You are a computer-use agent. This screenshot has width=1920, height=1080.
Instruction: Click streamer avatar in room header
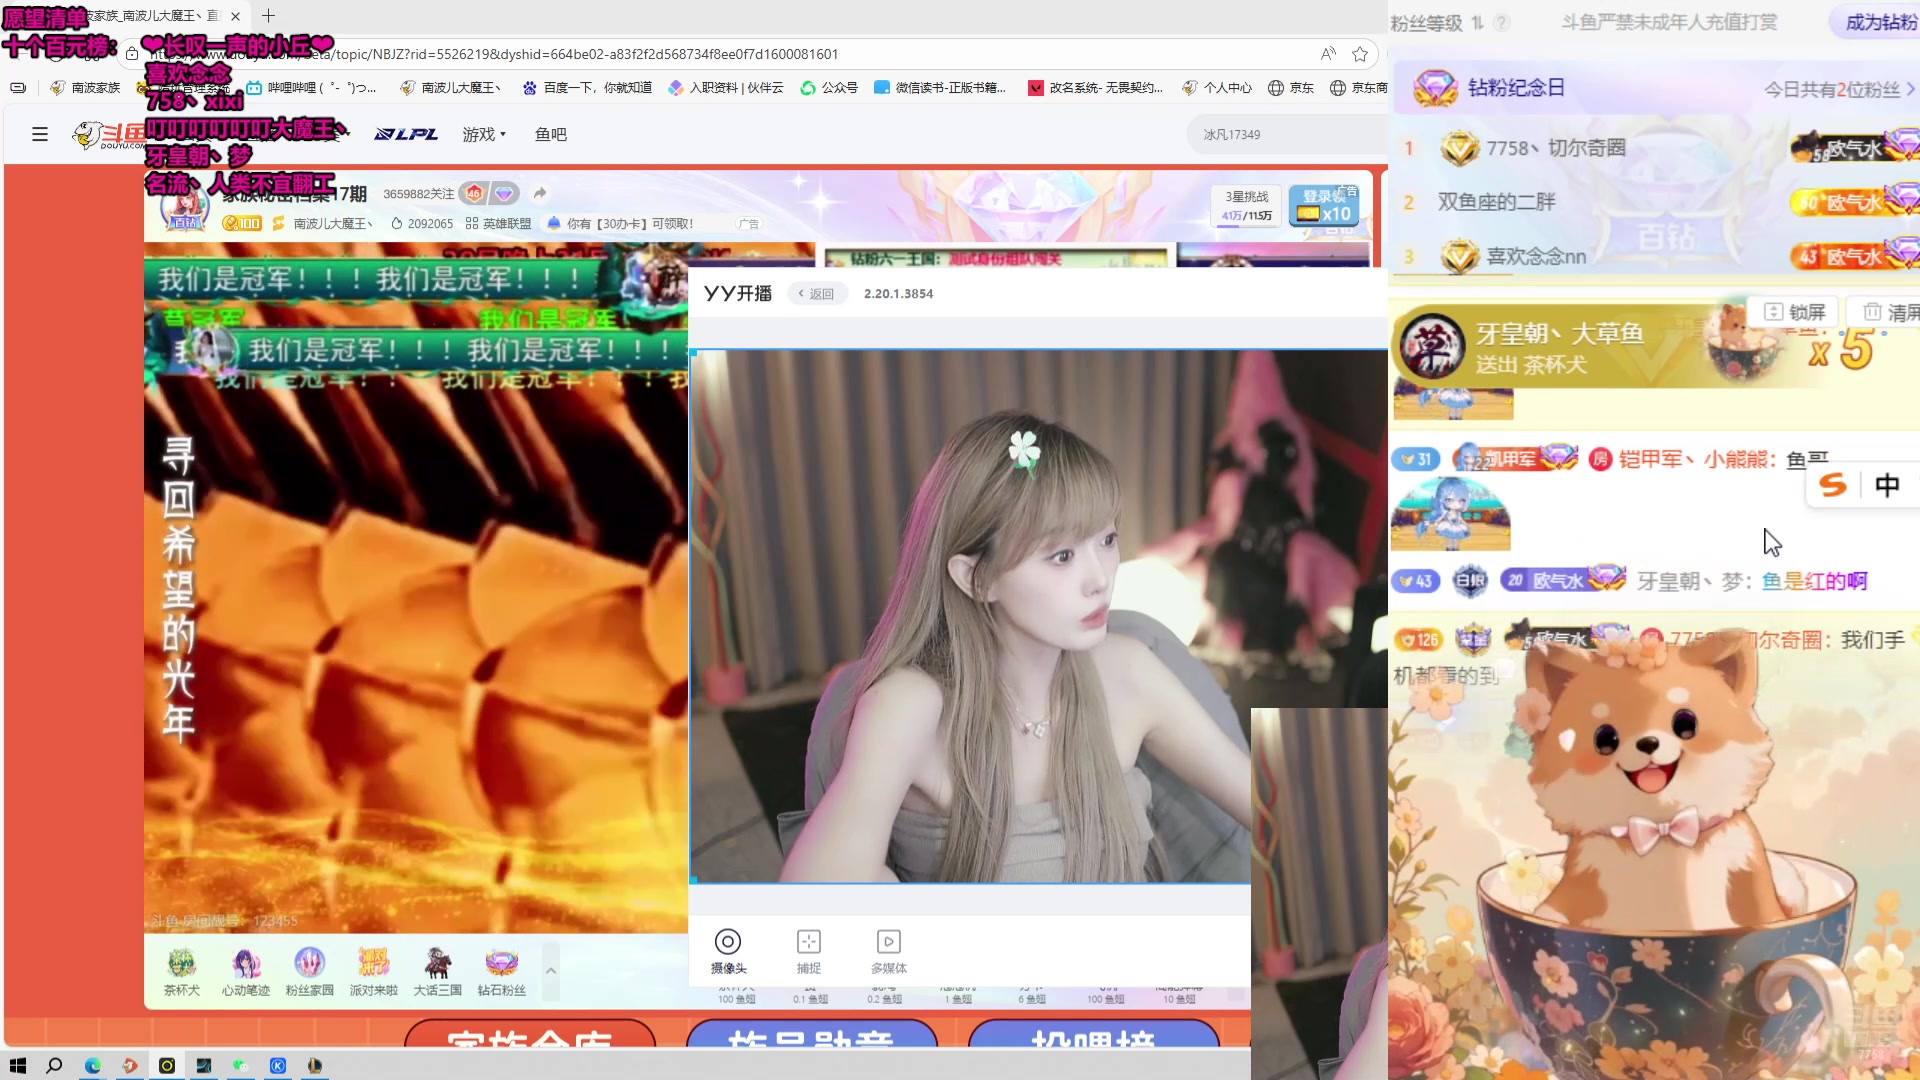click(185, 208)
